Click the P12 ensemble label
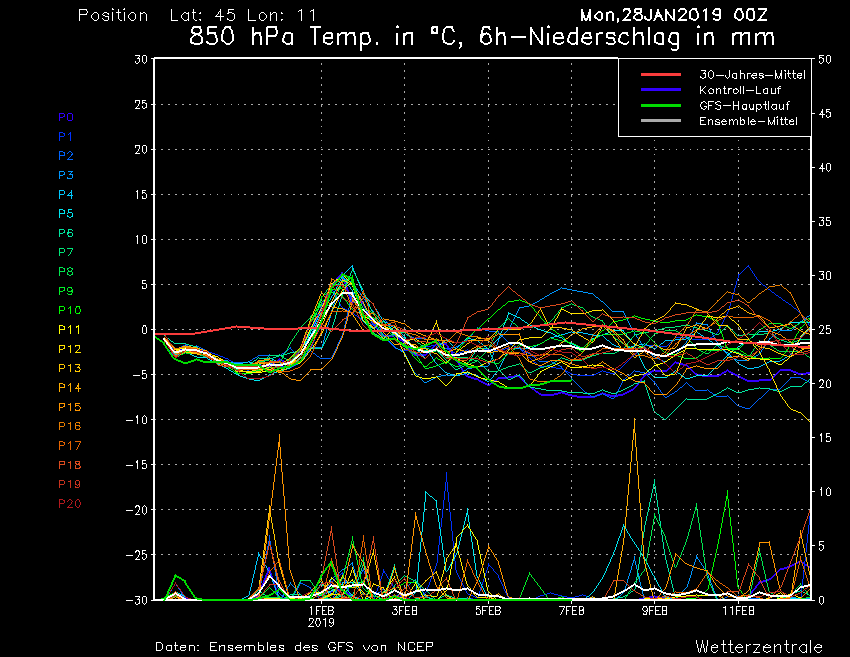 [69, 349]
